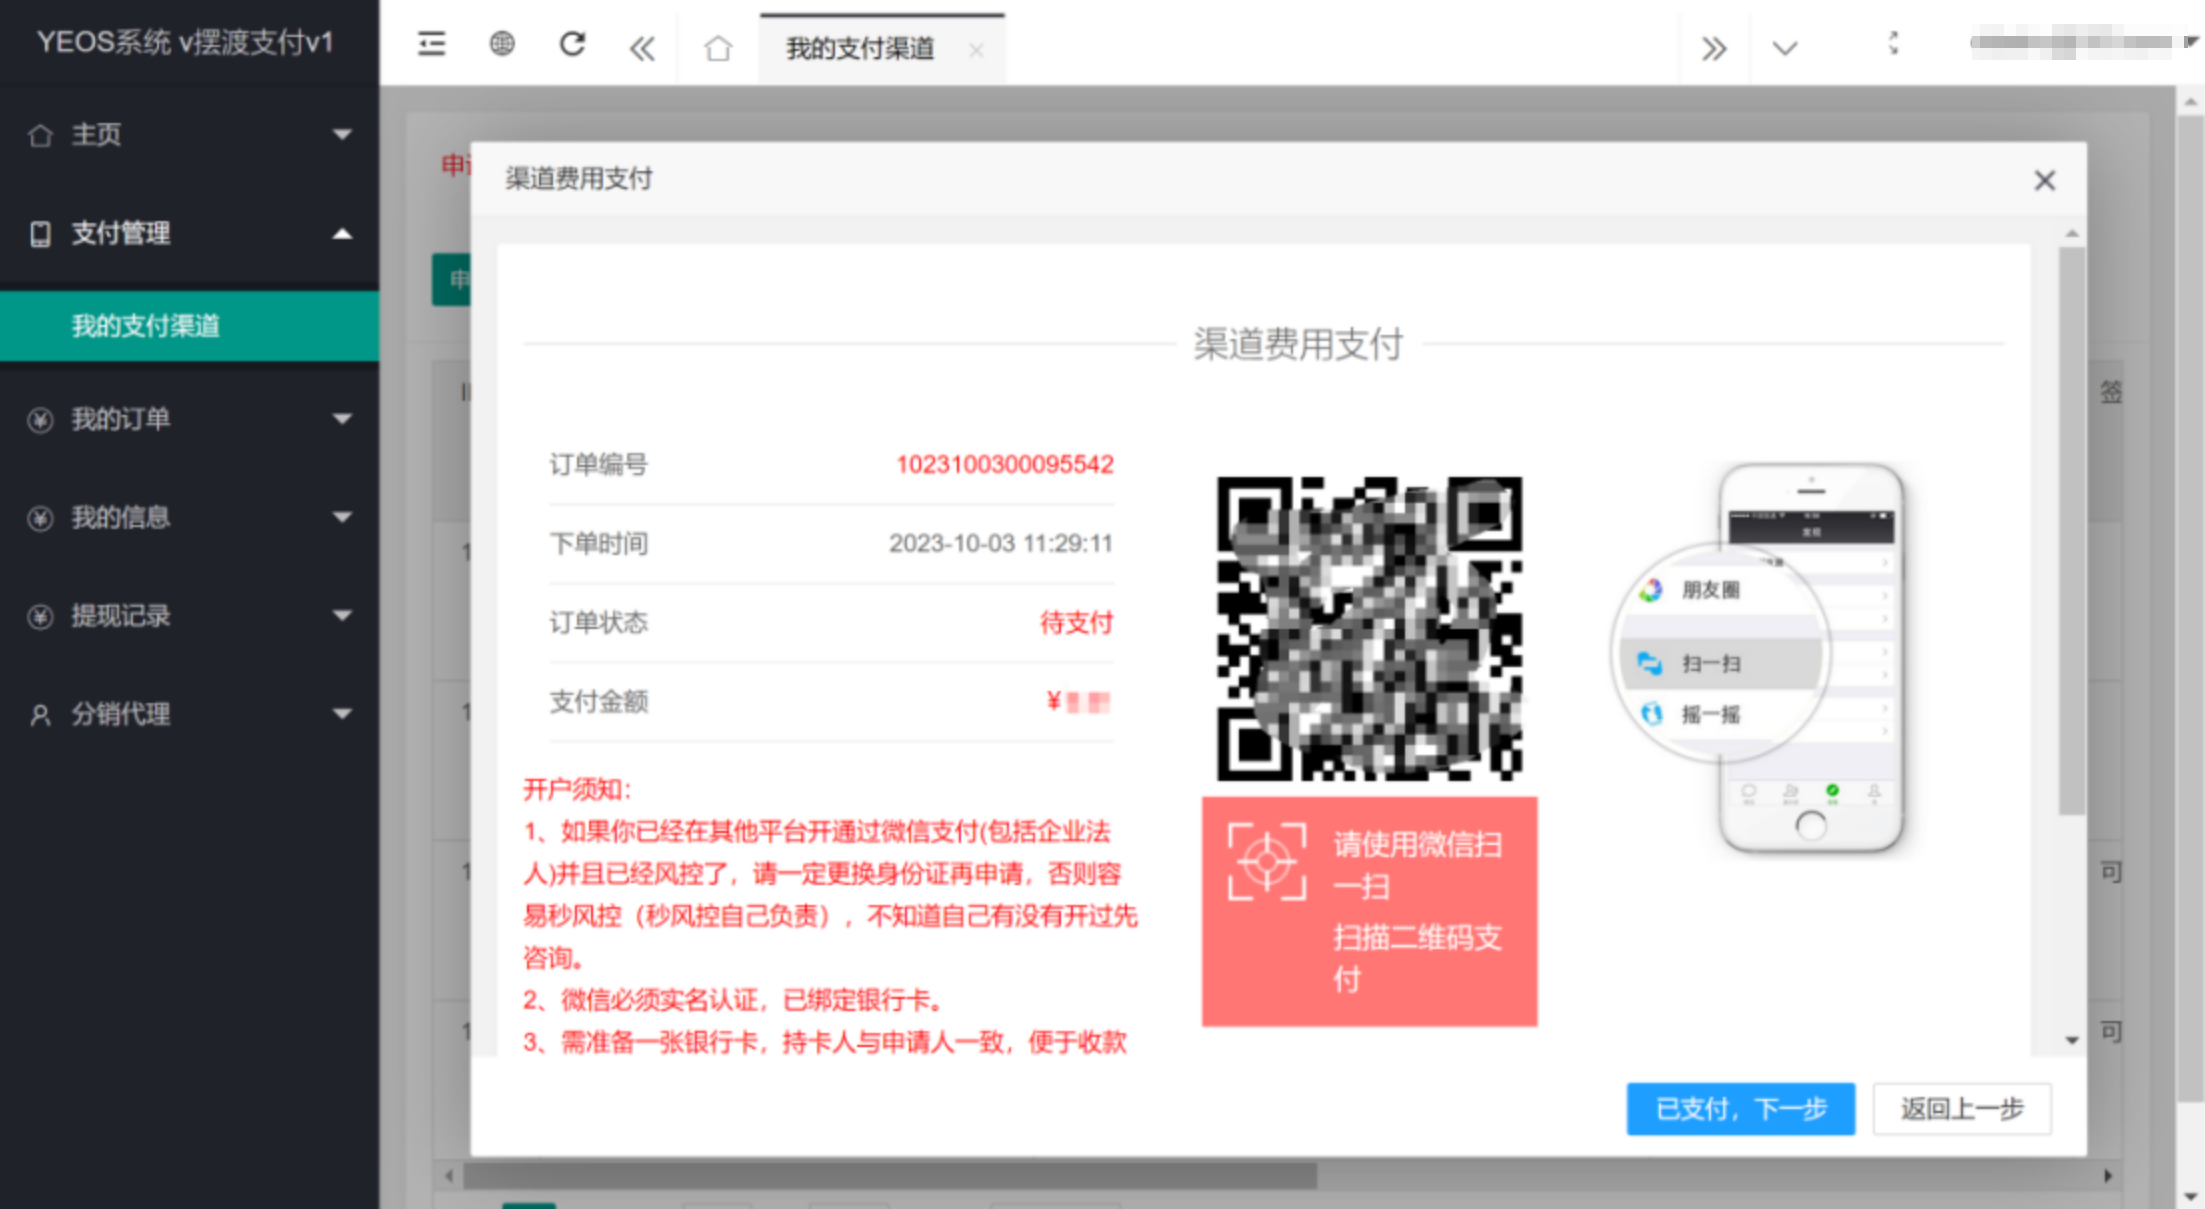2205x1209 pixels.
Task: Expand the 我的订单 menu arrow
Action: point(342,419)
